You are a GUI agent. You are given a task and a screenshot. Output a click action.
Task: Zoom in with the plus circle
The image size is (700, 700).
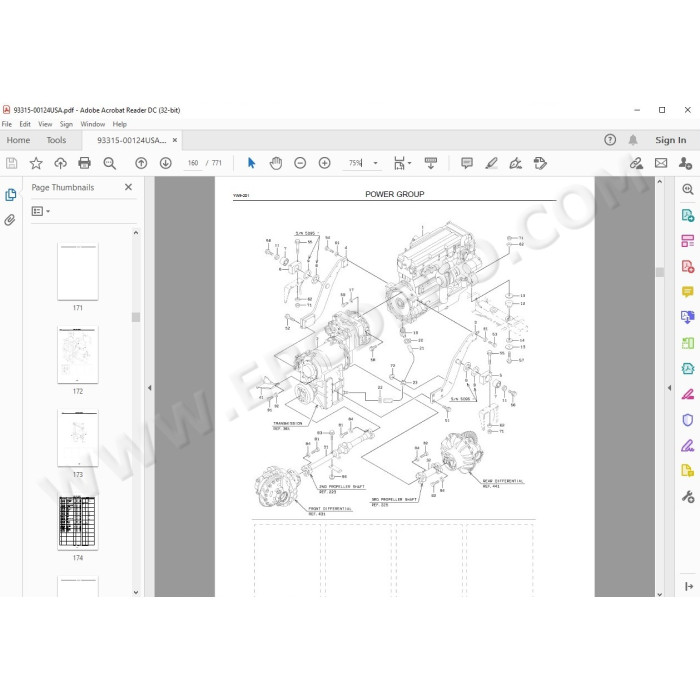coord(325,163)
